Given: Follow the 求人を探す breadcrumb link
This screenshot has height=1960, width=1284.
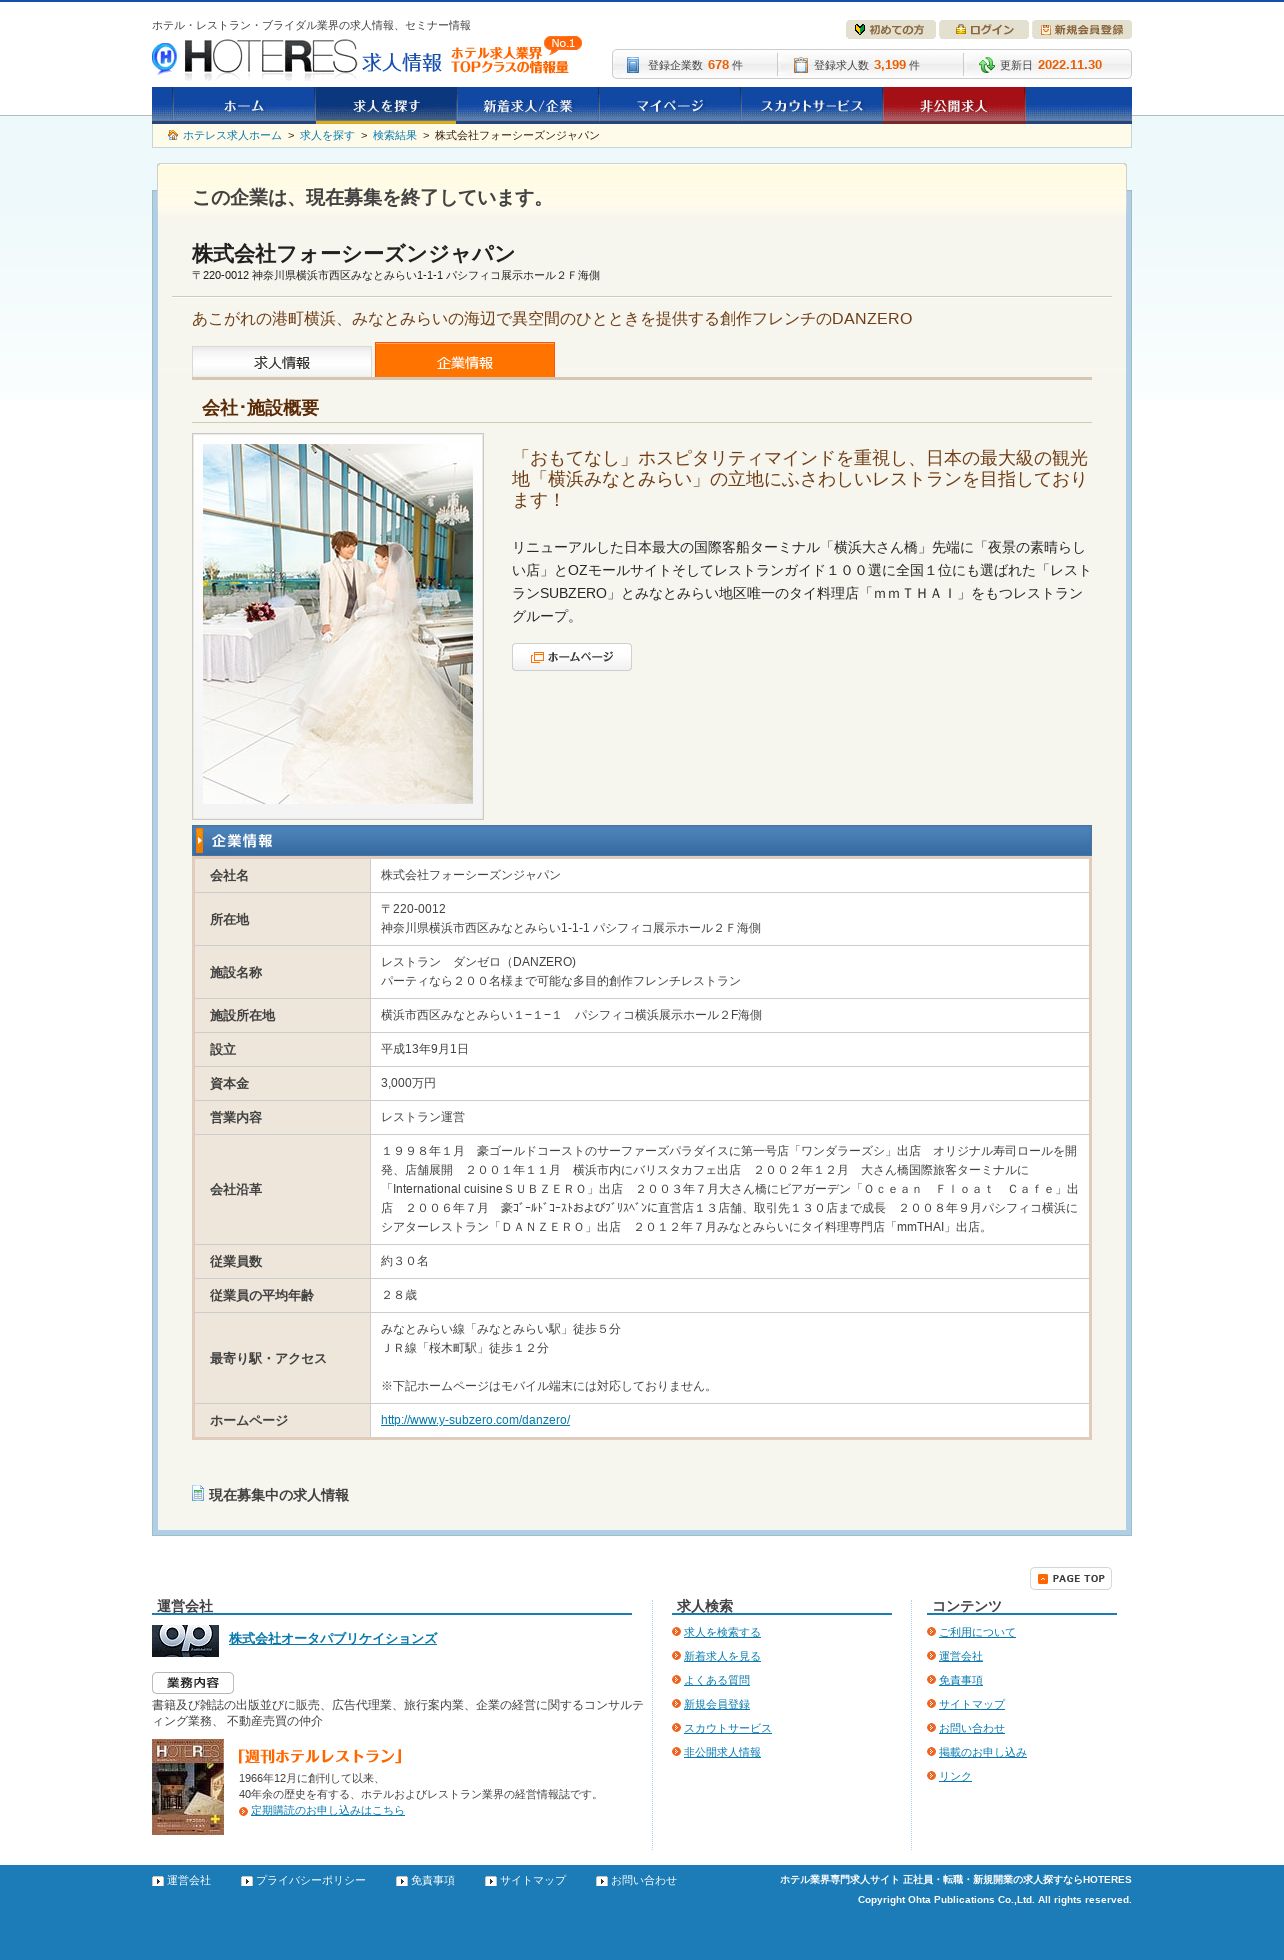Looking at the screenshot, I should [327, 135].
